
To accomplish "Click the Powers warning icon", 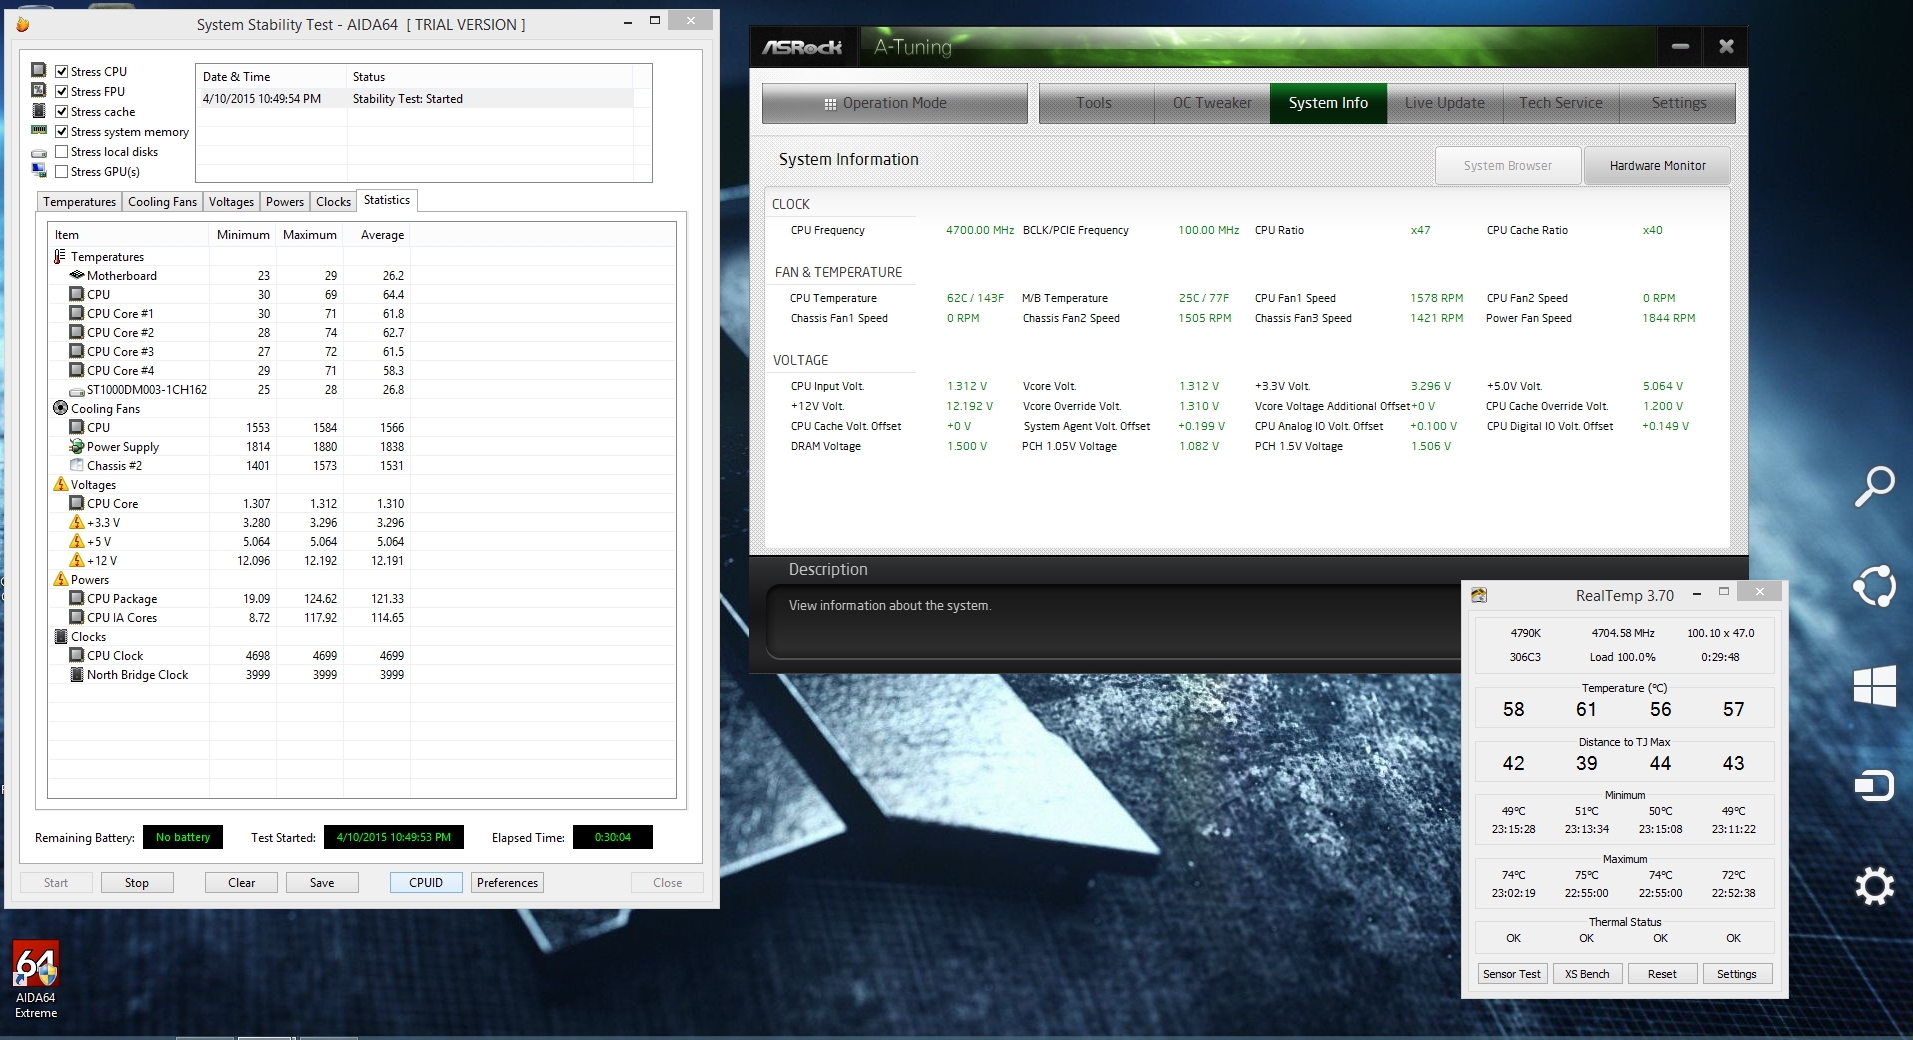I will click(60, 580).
